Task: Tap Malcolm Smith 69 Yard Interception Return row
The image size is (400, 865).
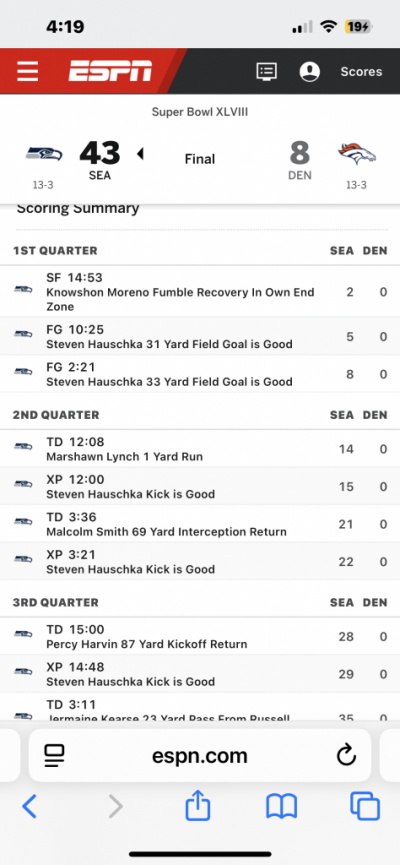Action: click(x=200, y=524)
